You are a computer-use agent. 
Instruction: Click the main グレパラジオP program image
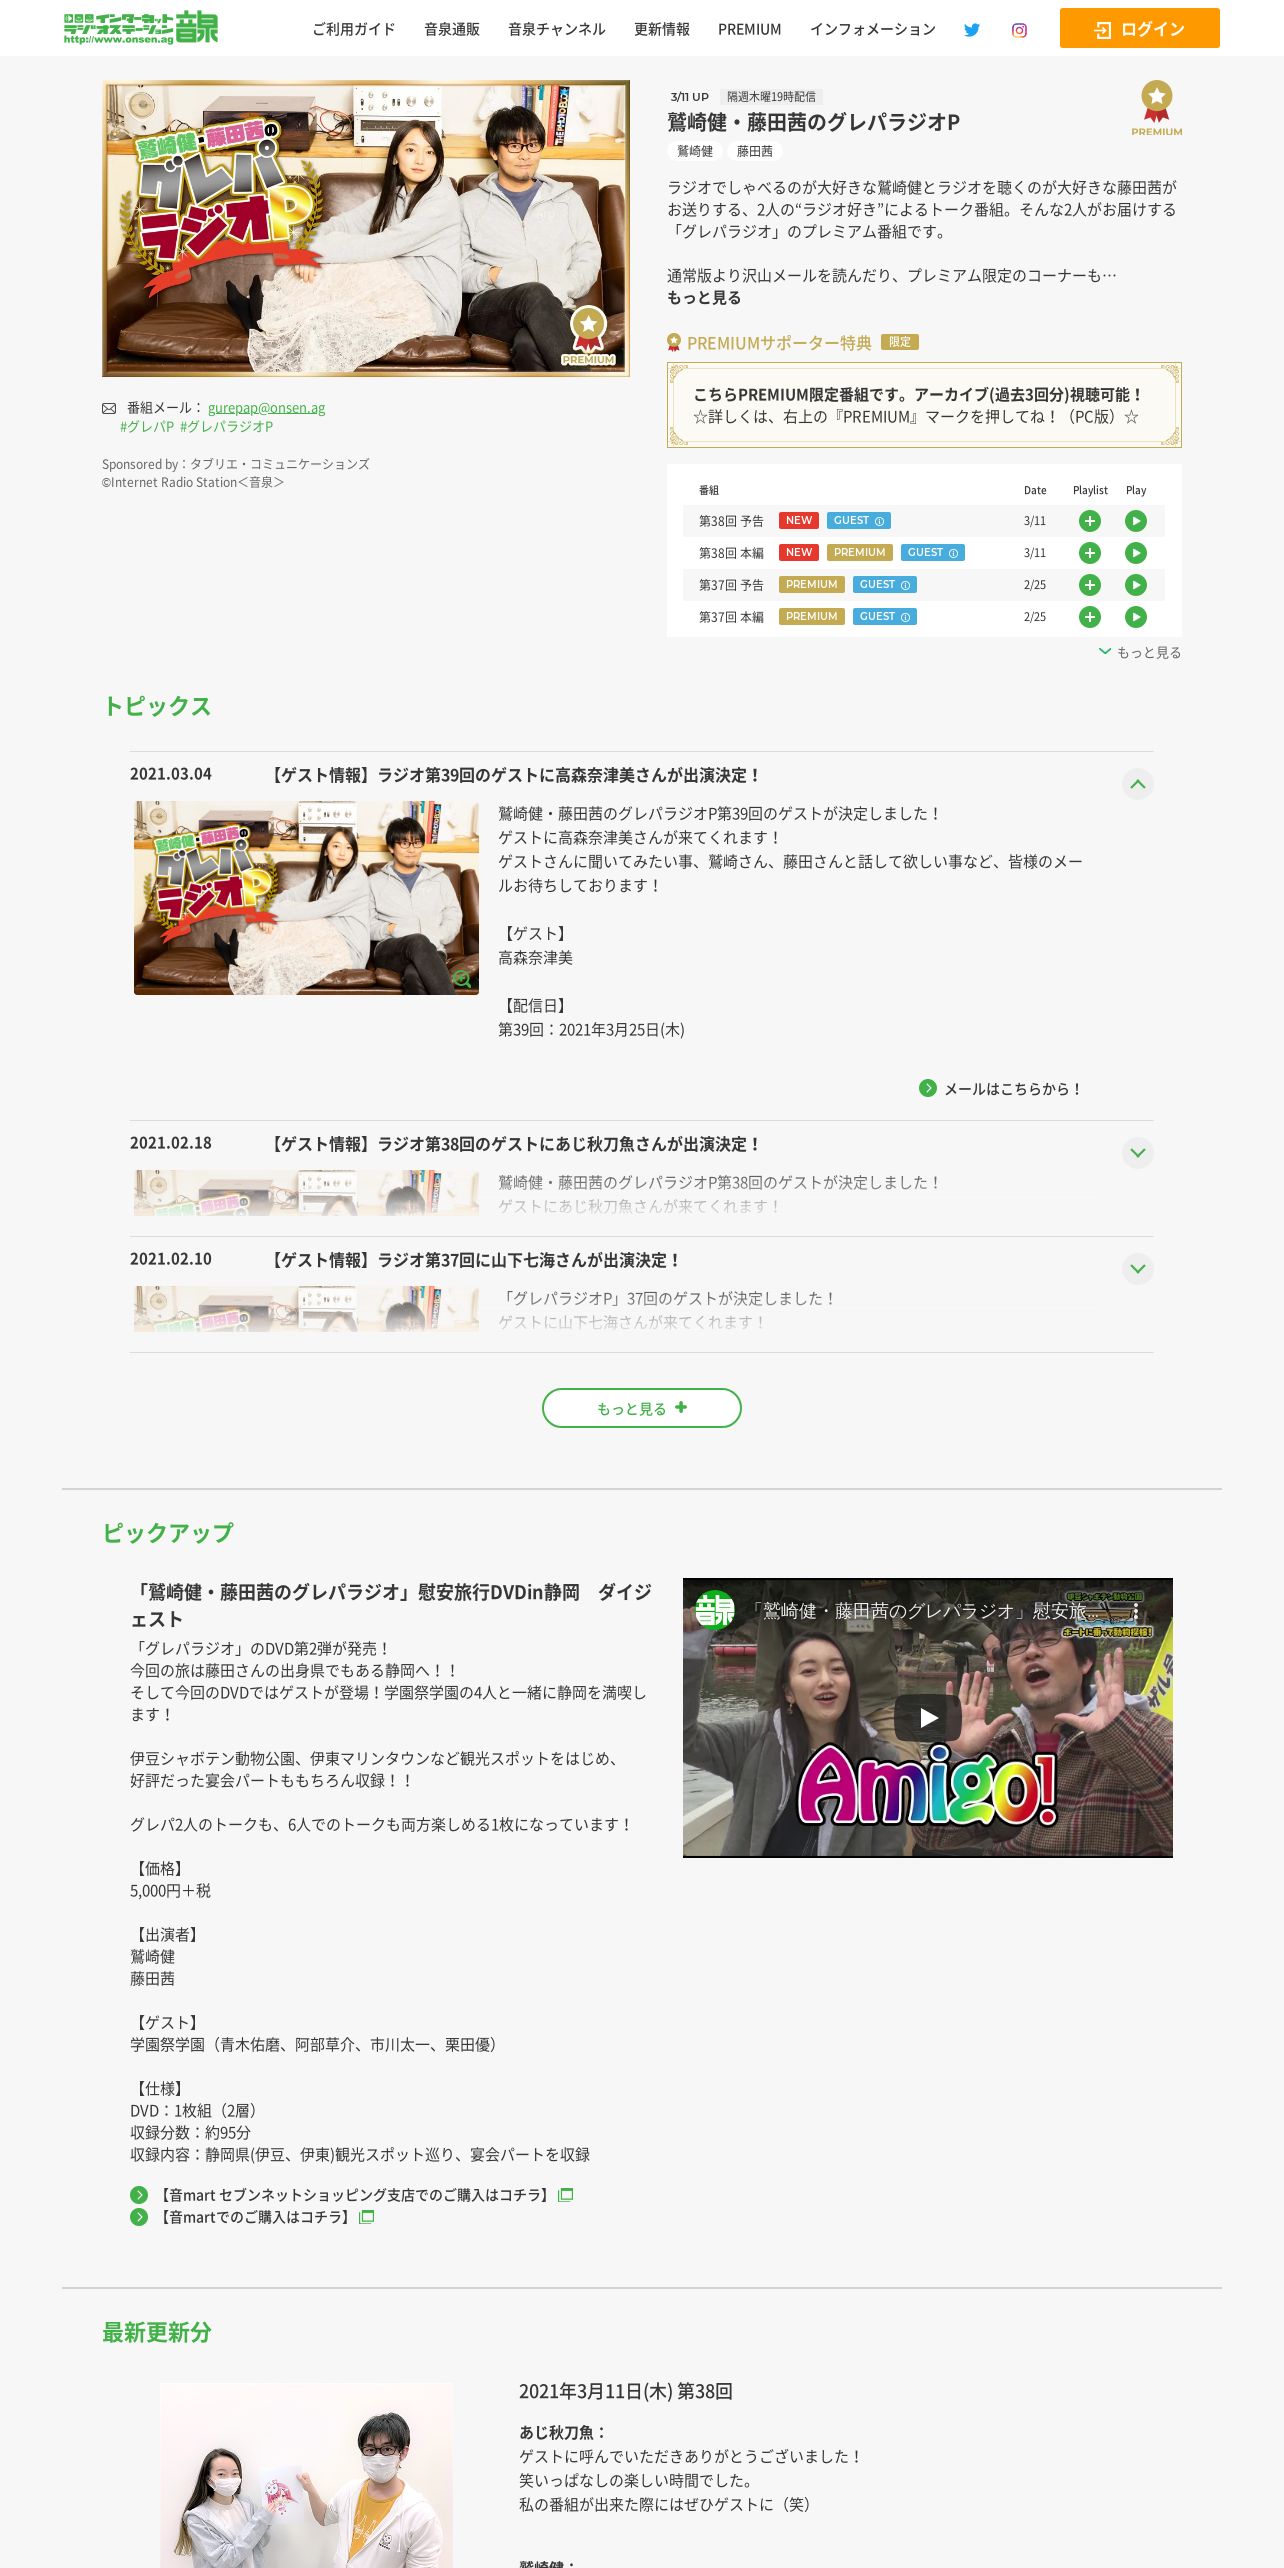pos(366,229)
